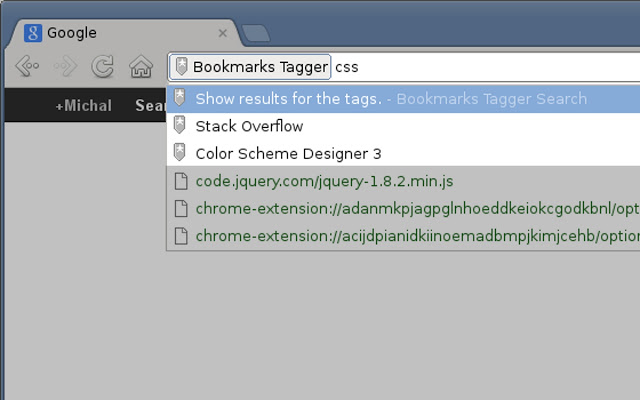
Task: Click page icon beside code.jquery.com entry
Action: pyautogui.click(x=181, y=181)
